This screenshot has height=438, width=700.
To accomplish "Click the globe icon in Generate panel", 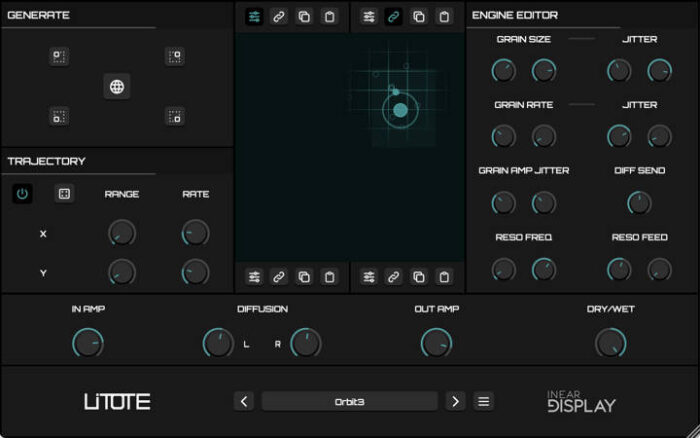I will [117, 87].
